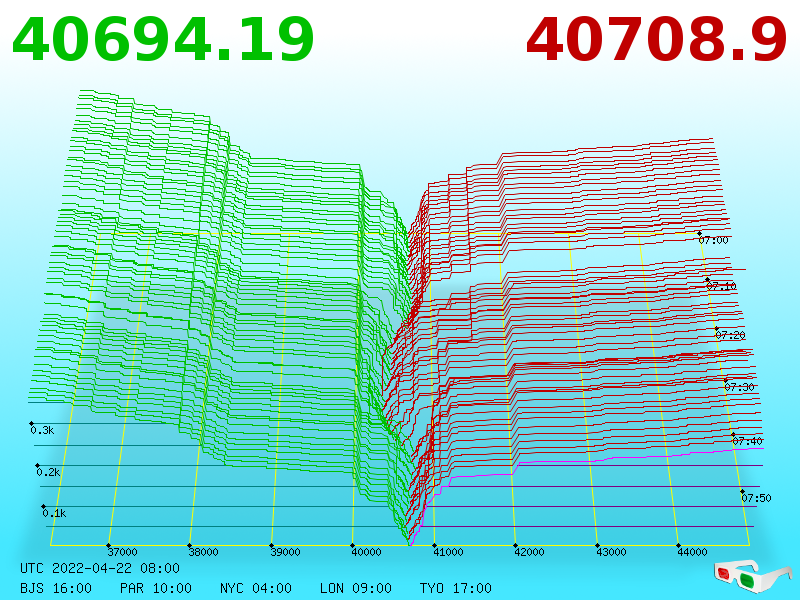Click the 40000 price axis label
This screenshot has width=800, height=600.
coord(366,552)
